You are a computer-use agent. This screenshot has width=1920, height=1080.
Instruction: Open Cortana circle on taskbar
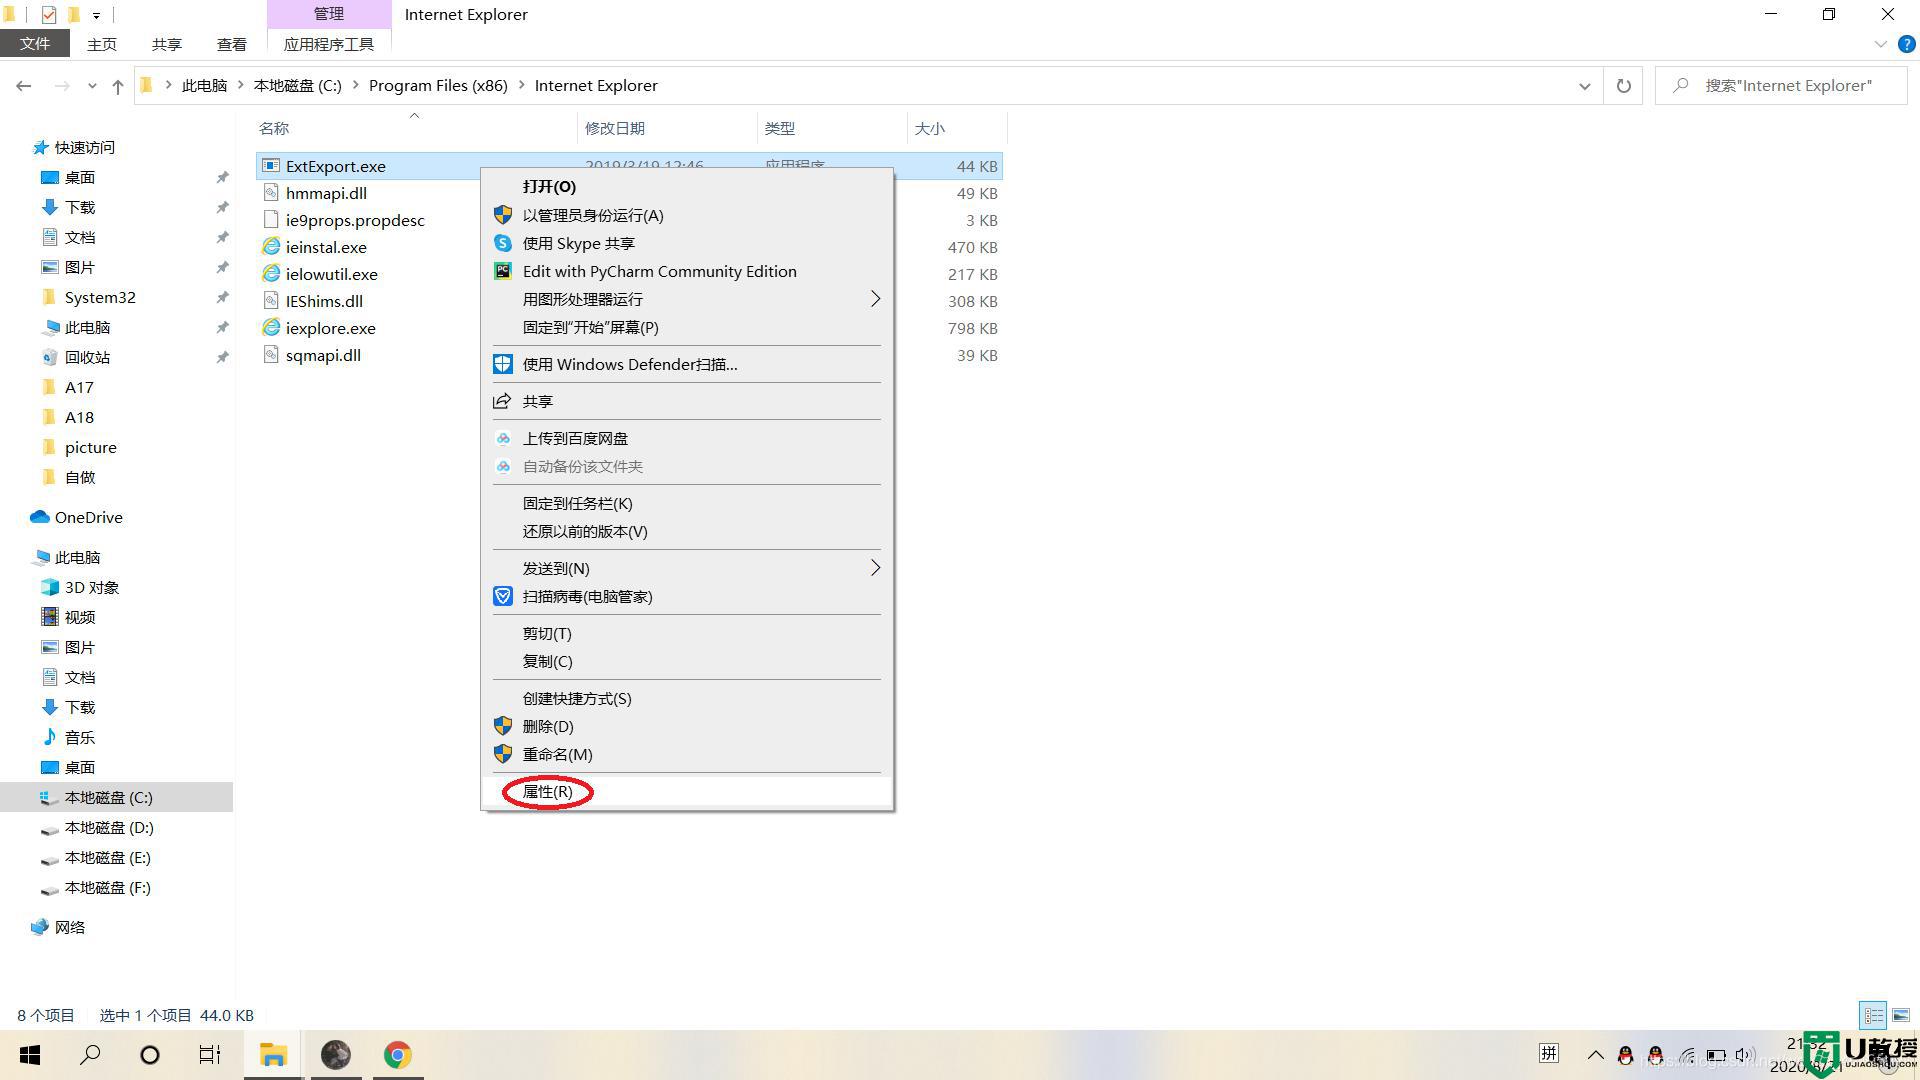(x=150, y=1055)
